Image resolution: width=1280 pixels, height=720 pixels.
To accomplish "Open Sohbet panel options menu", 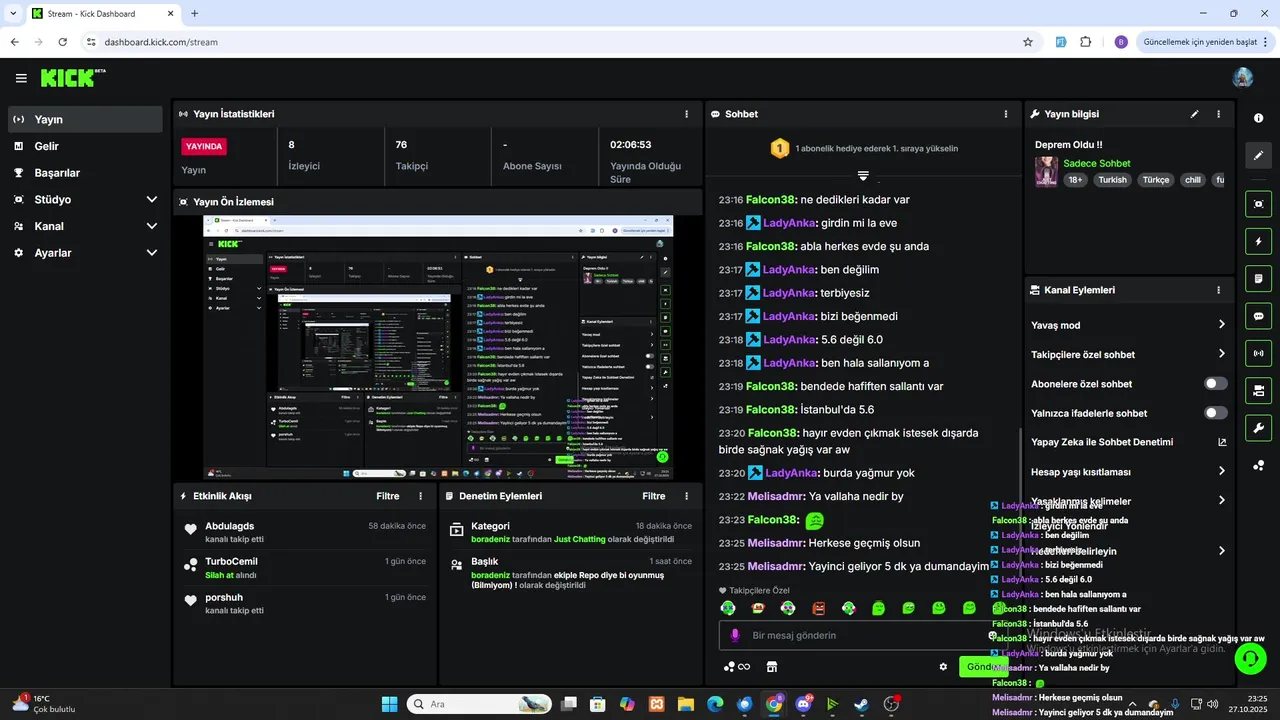I will [x=1005, y=114].
